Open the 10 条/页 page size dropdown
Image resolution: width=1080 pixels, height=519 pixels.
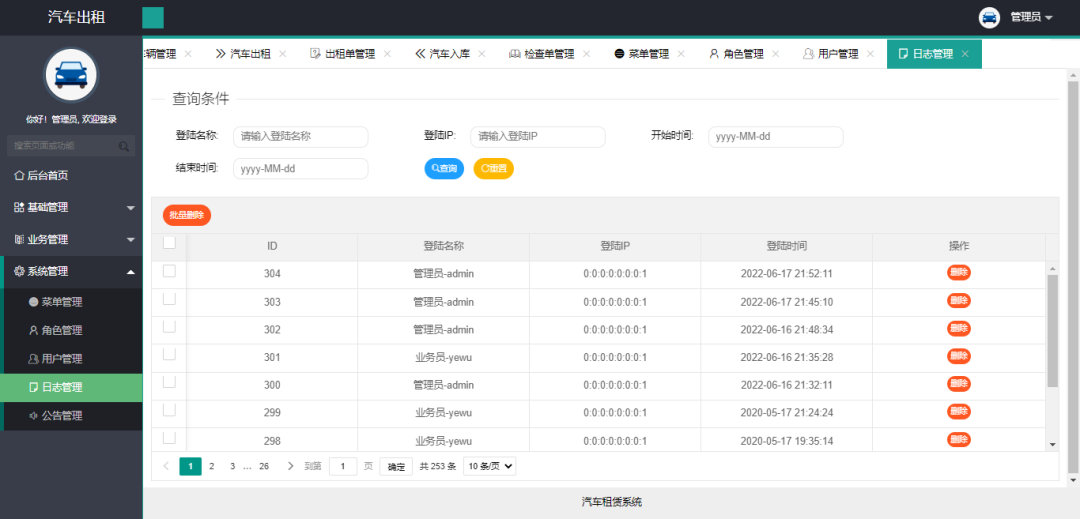pos(490,466)
